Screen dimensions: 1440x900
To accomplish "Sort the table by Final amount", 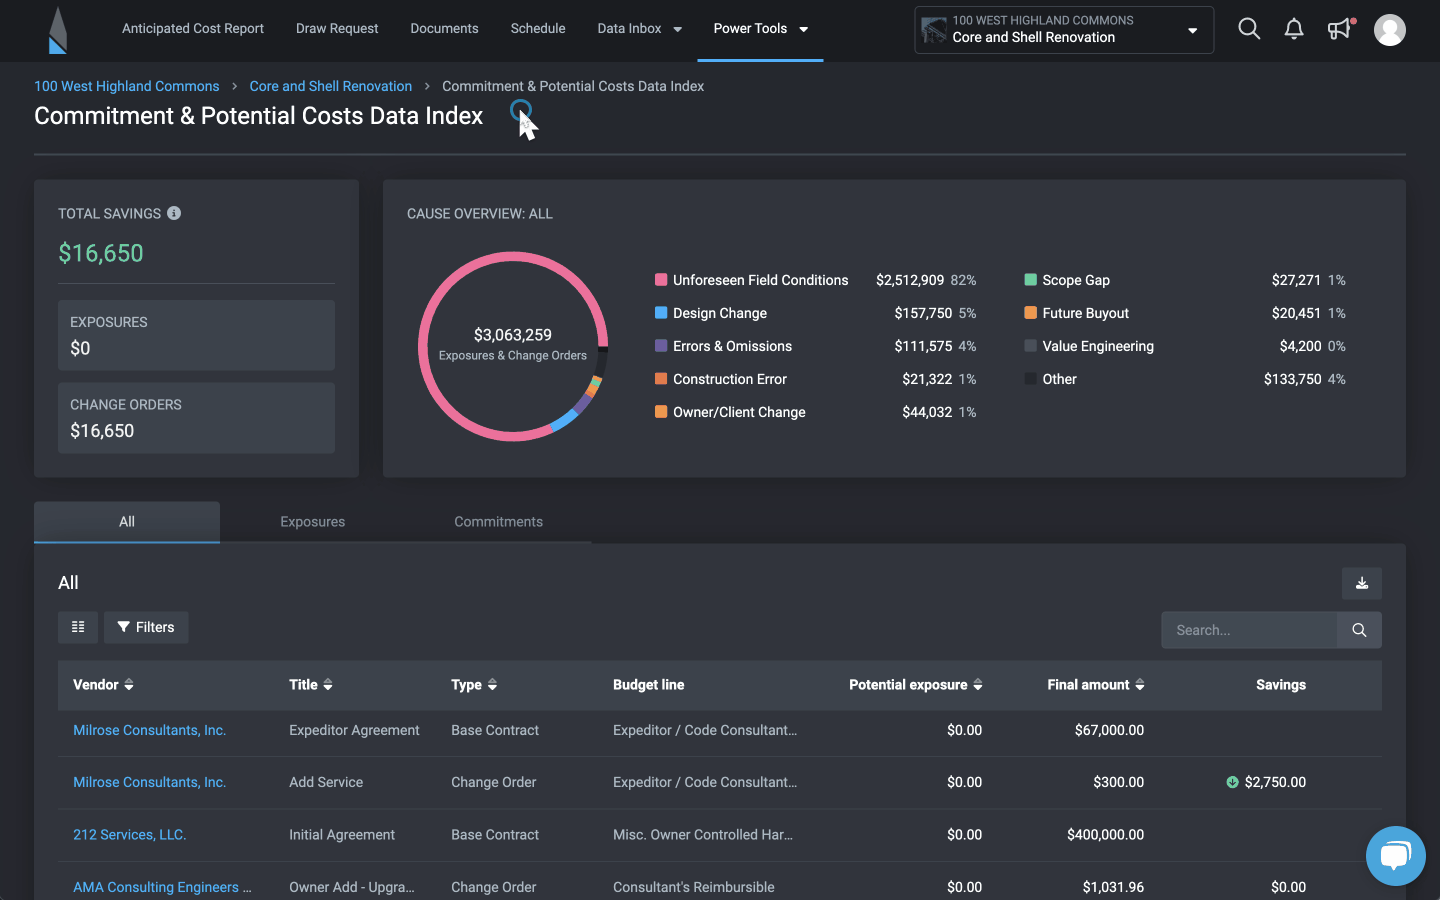I will pos(1139,685).
